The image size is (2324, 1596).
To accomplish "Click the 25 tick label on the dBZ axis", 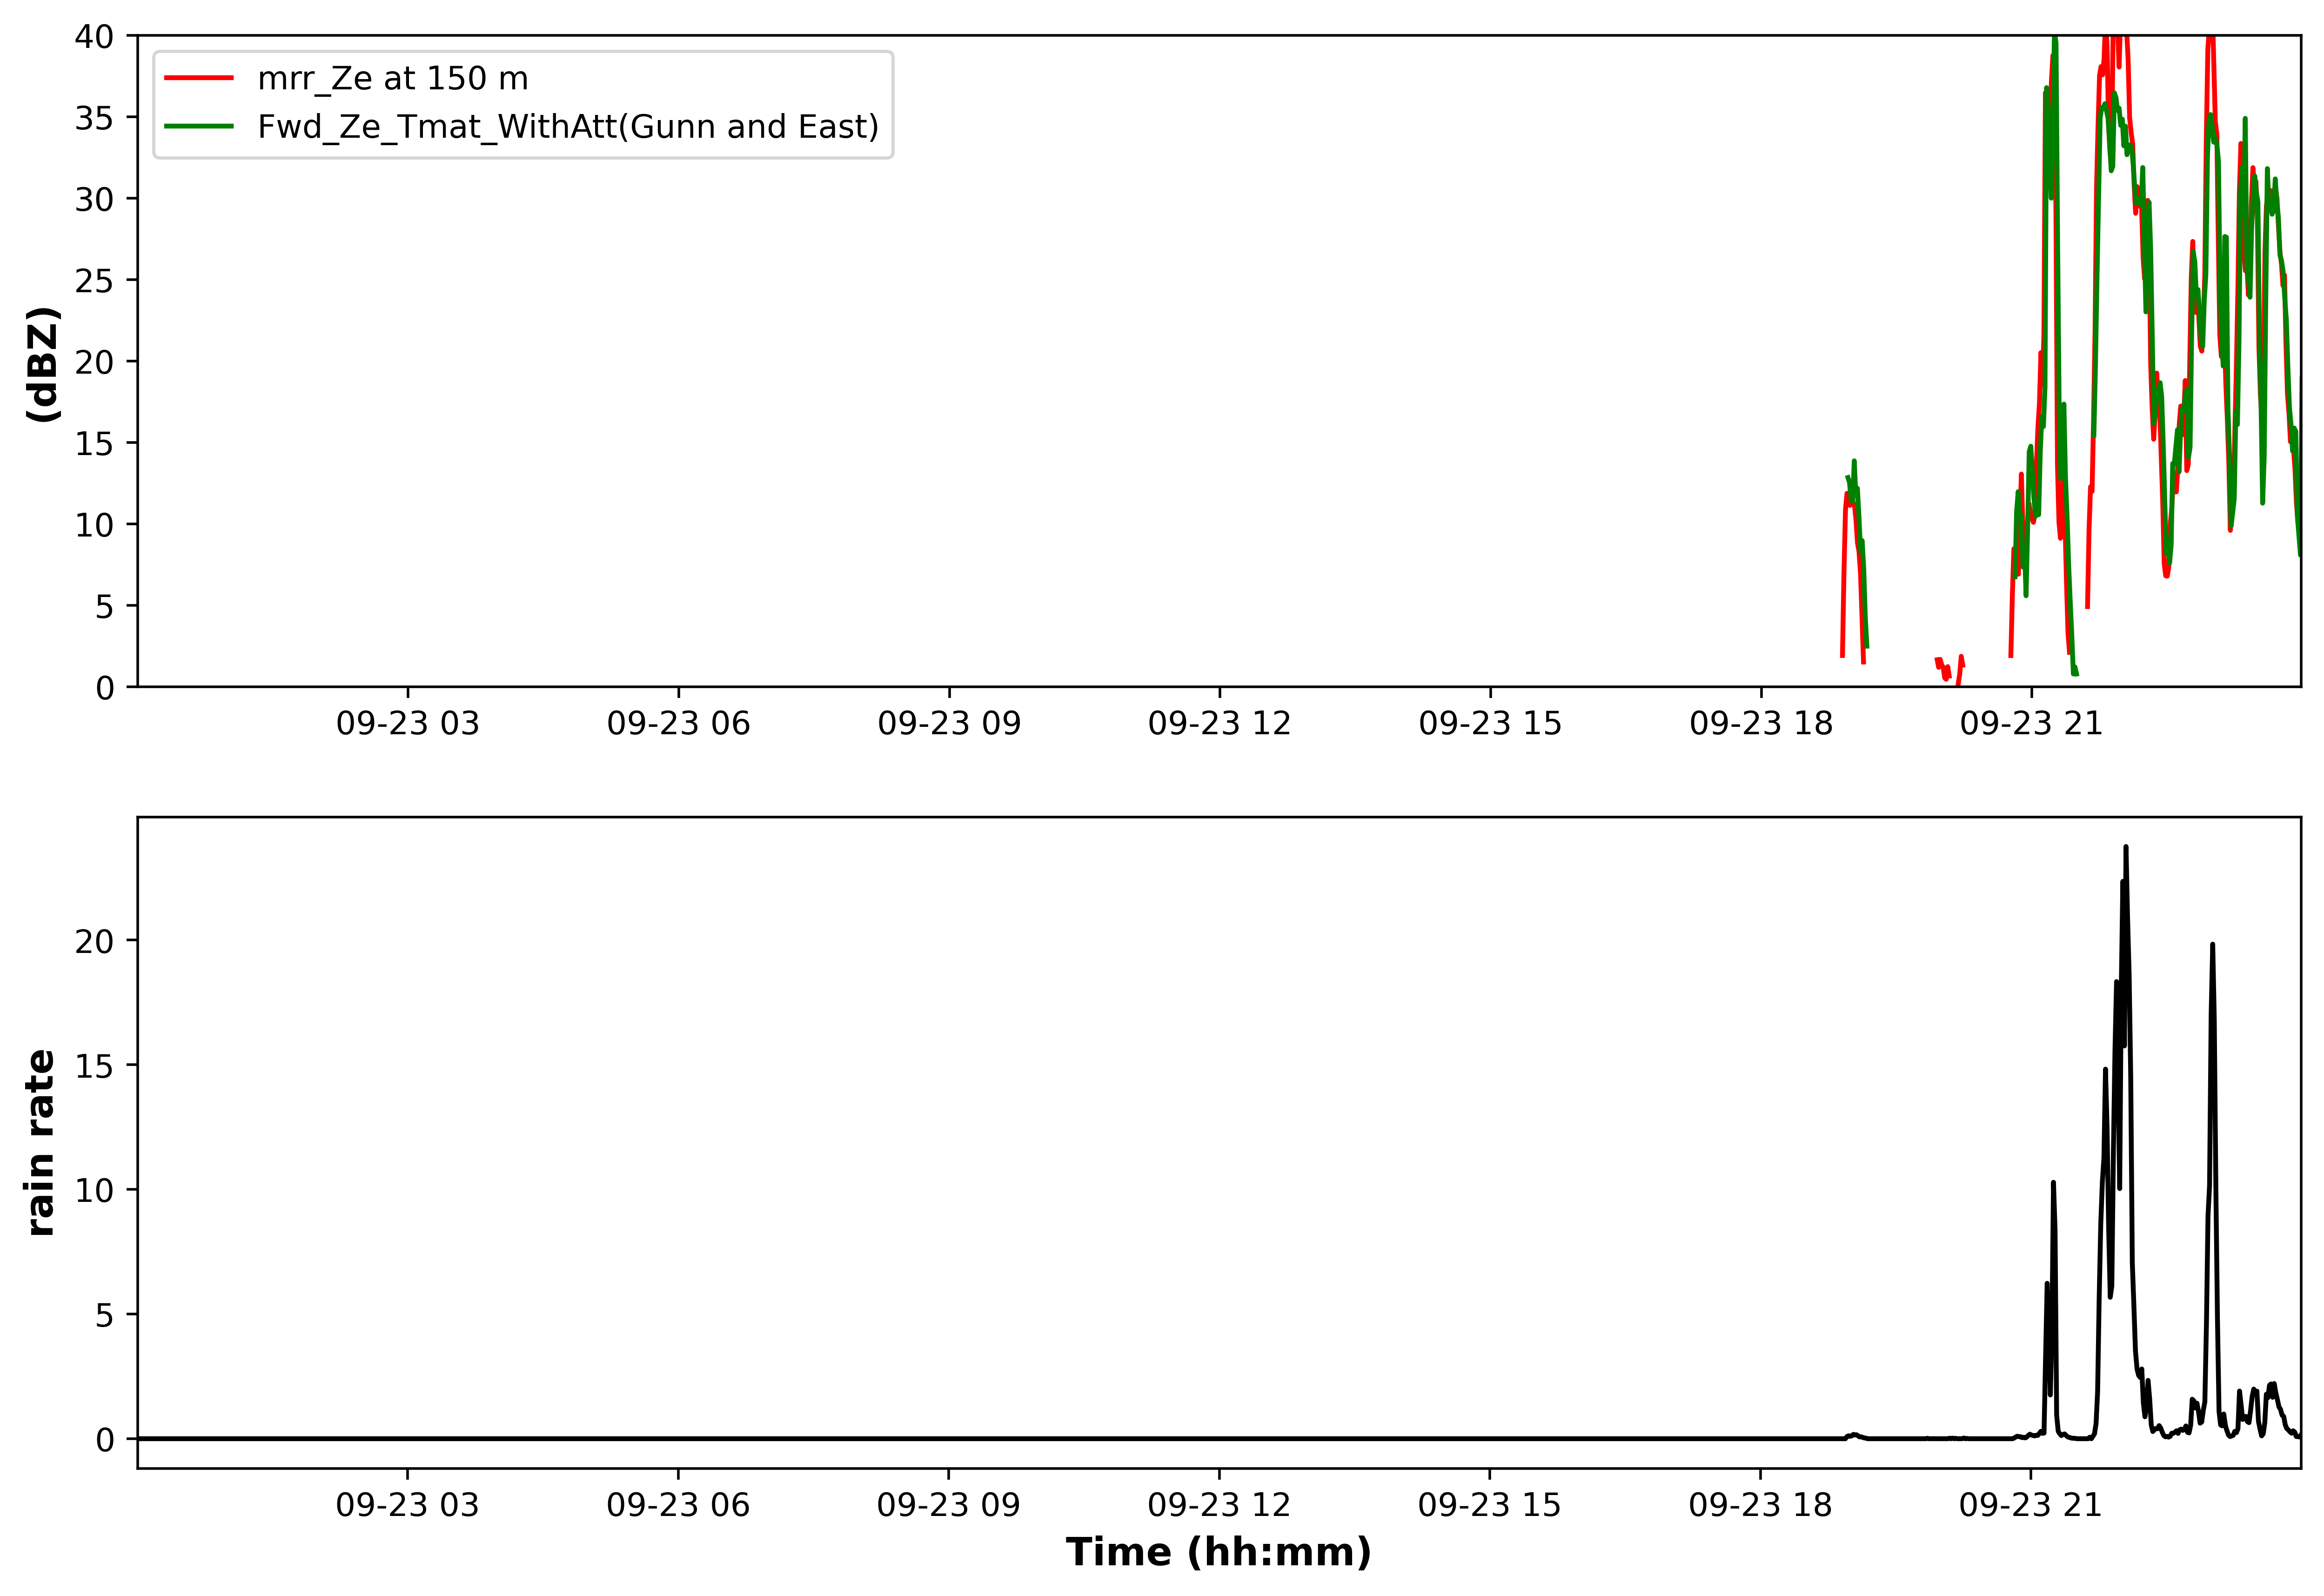I will pyautogui.click(x=94, y=281).
